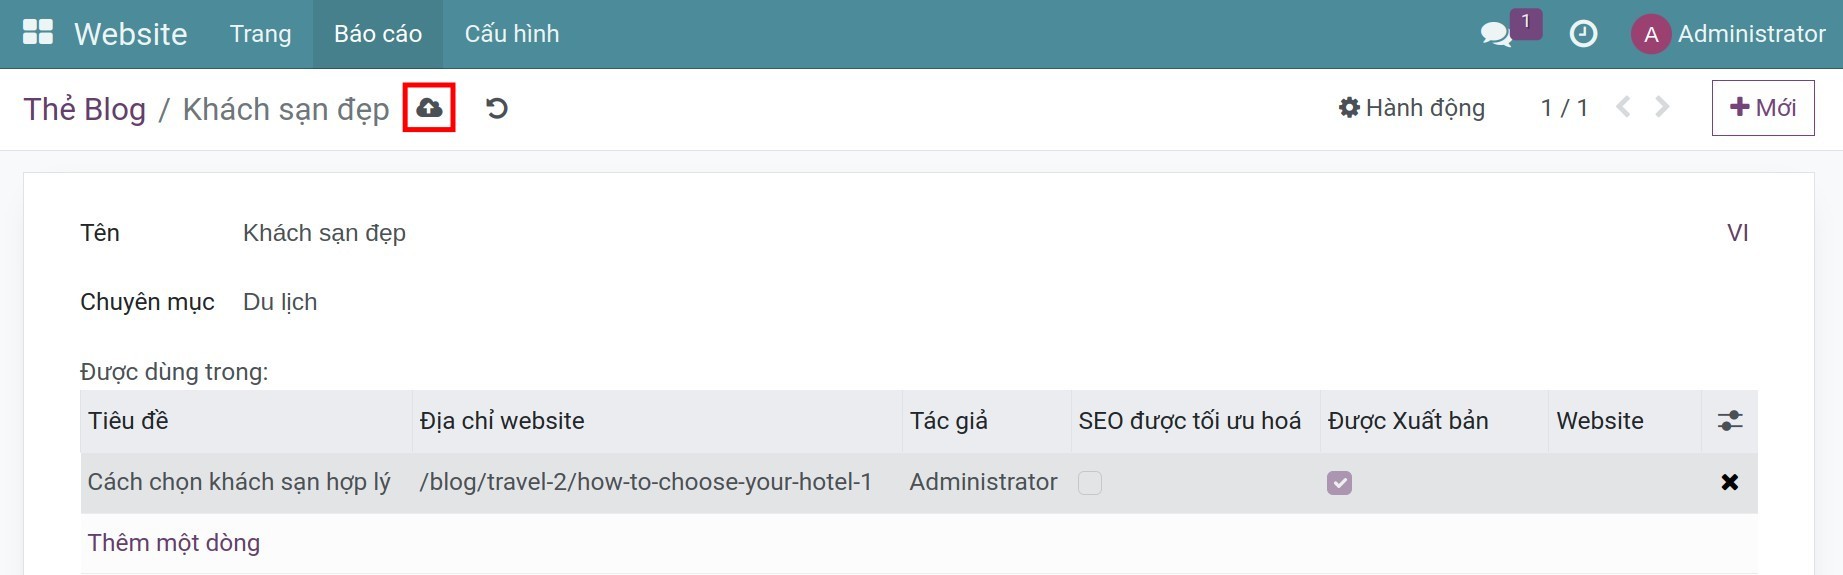
Task: Open the apps grid menu icon
Action: point(38,33)
